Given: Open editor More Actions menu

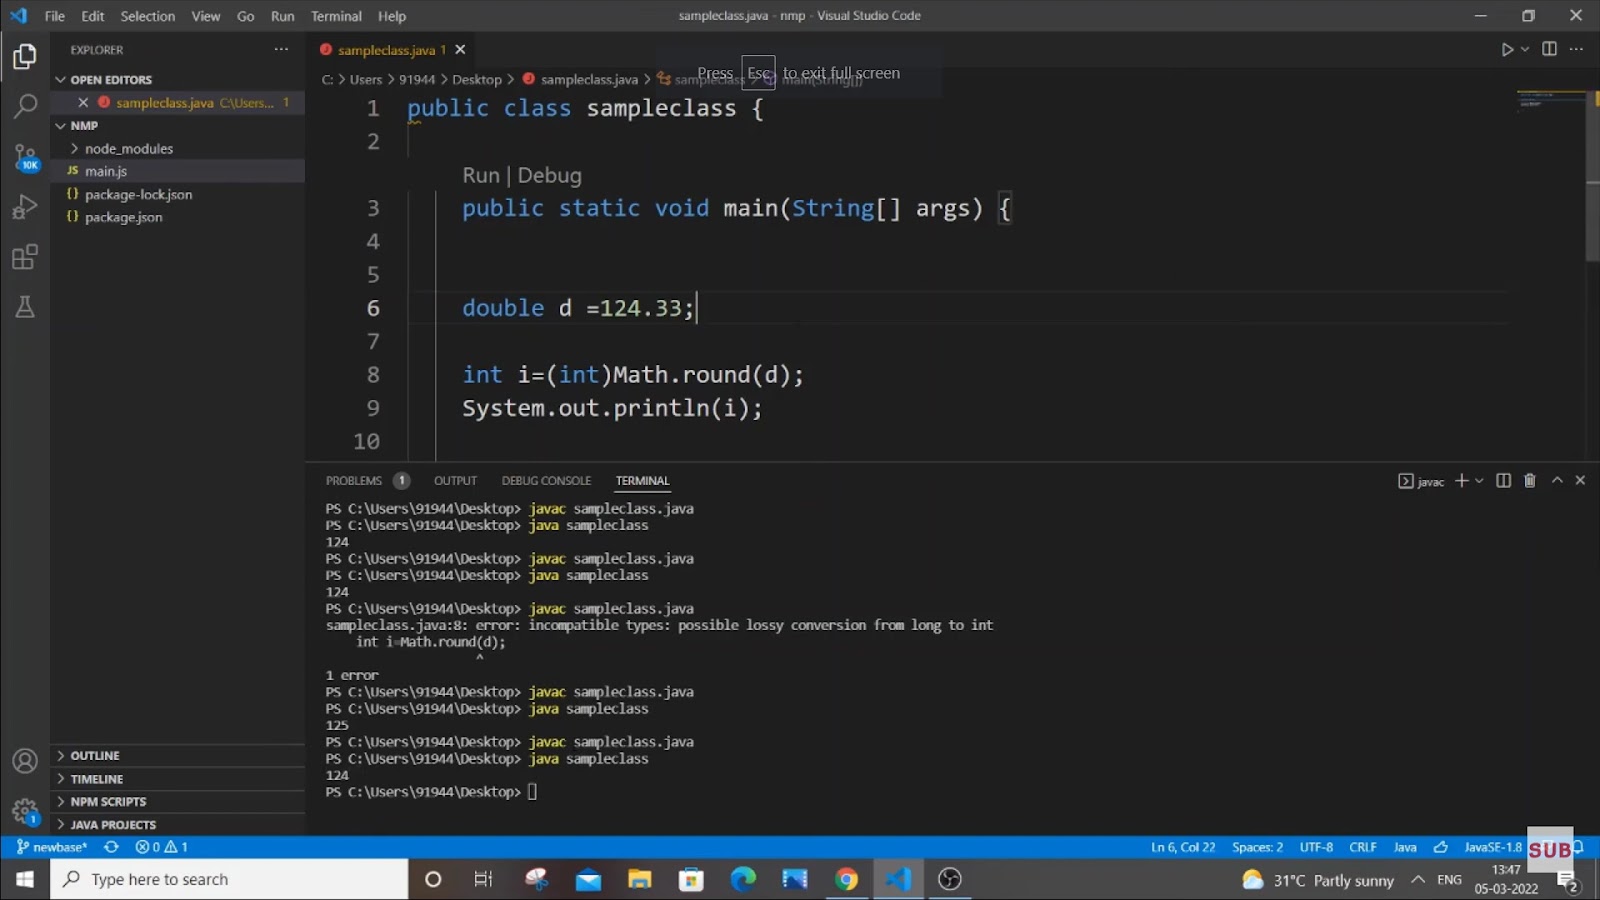Looking at the screenshot, I should [x=1577, y=49].
